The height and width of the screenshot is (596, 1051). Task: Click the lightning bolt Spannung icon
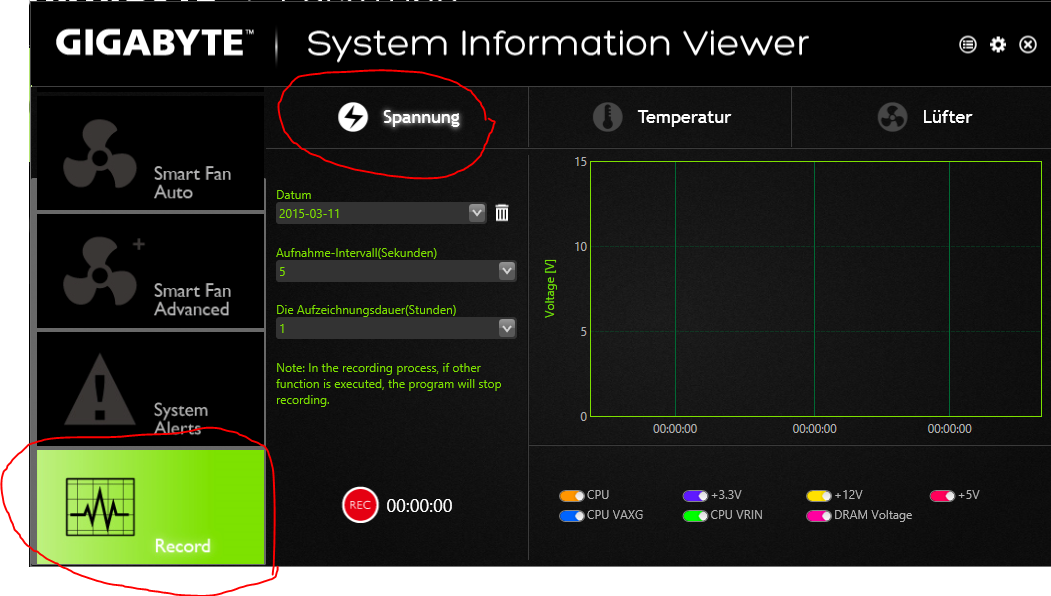pyautogui.click(x=353, y=117)
